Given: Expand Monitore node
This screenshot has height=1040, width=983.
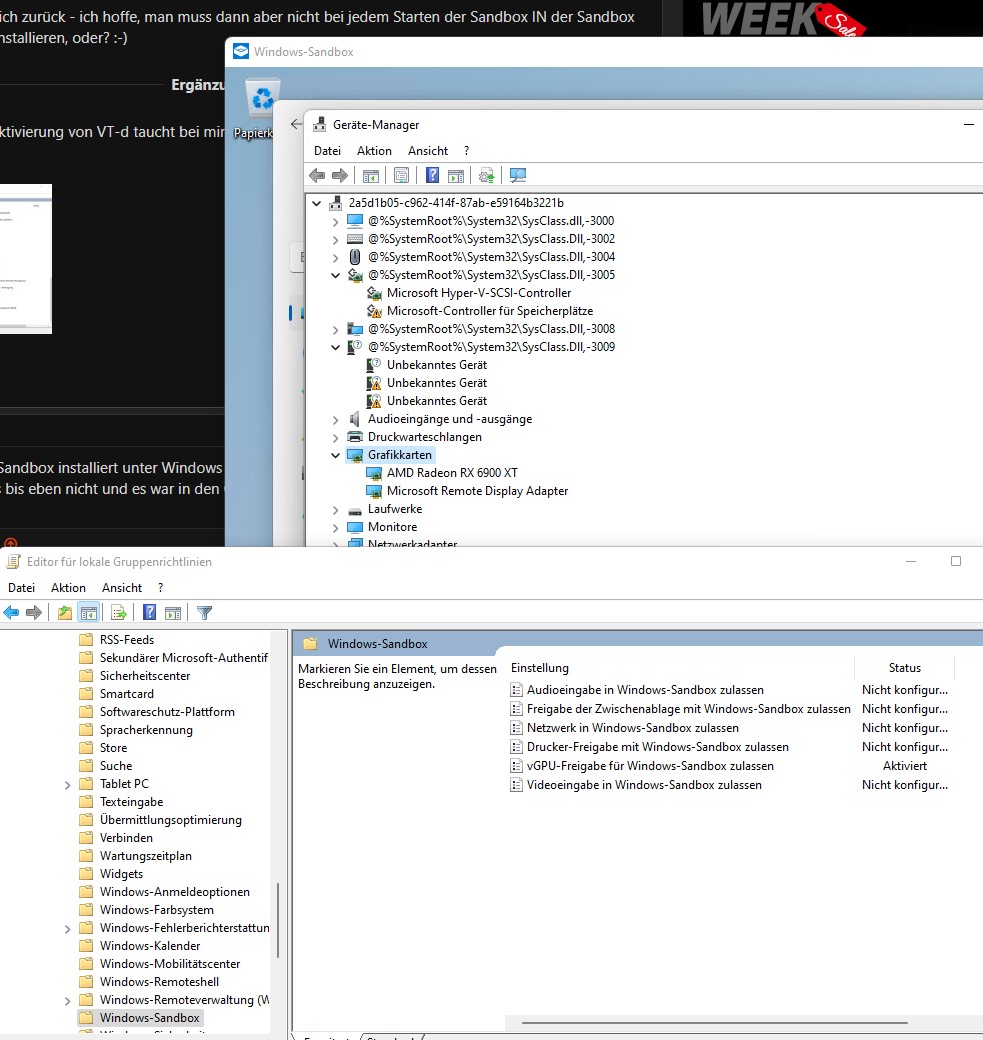Looking at the screenshot, I should pos(335,528).
